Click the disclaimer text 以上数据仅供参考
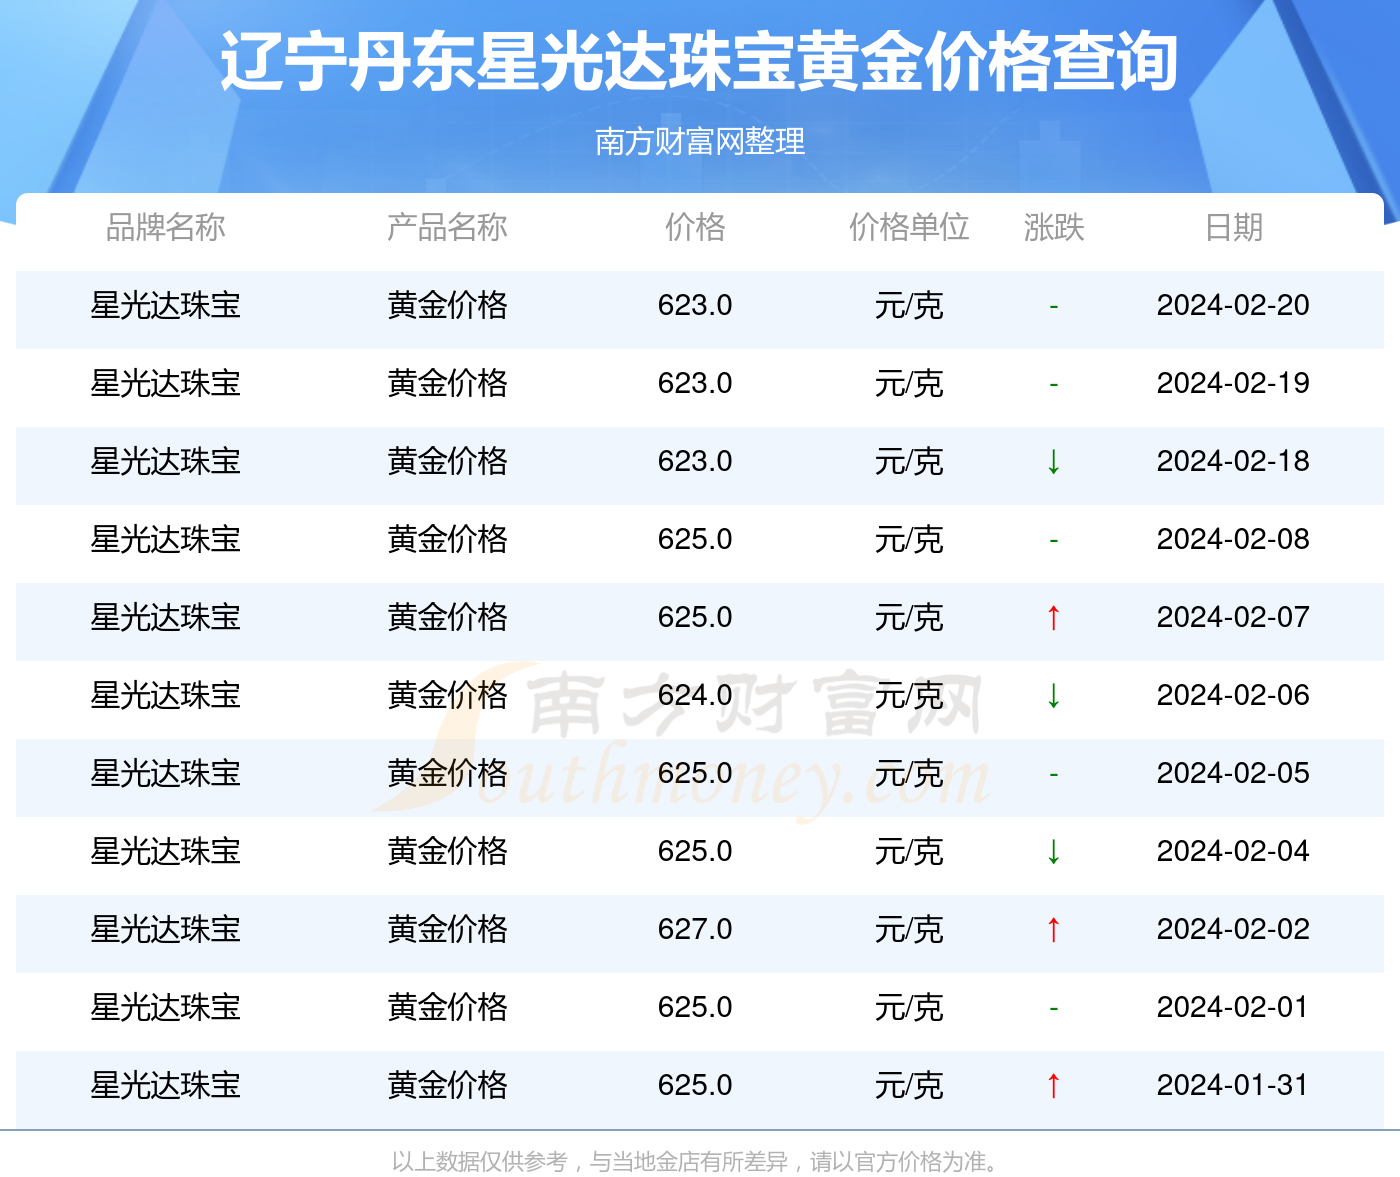The height and width of the screenshot is (1177, 1400). (x=480, y=1162)
